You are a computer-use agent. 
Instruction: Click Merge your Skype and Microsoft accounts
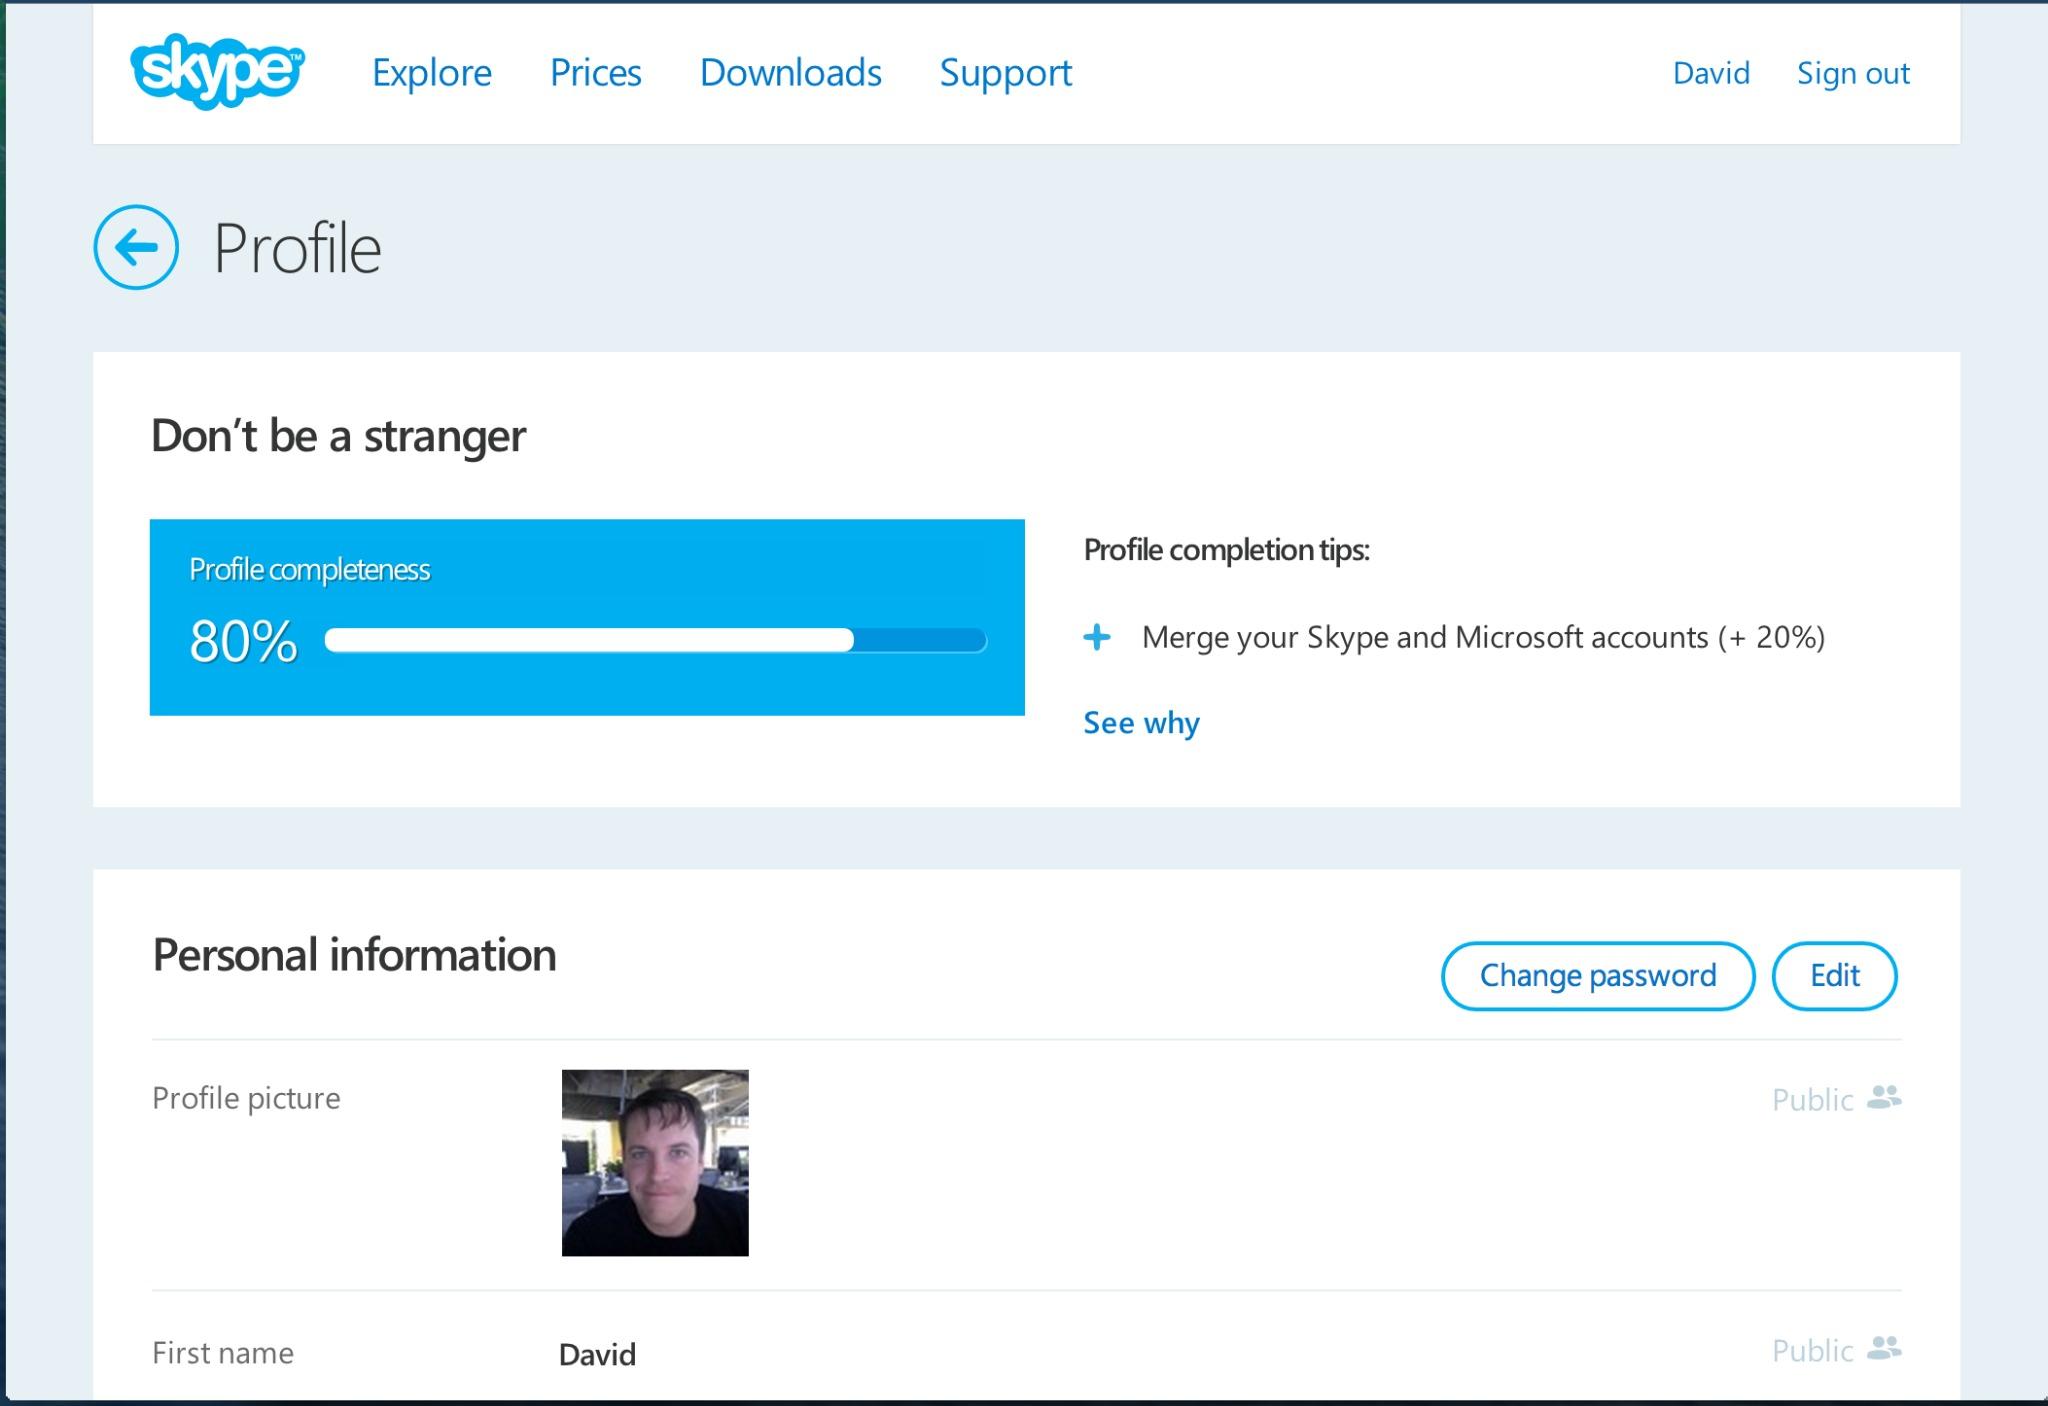pyautogui.click(x=1483, y=637)
